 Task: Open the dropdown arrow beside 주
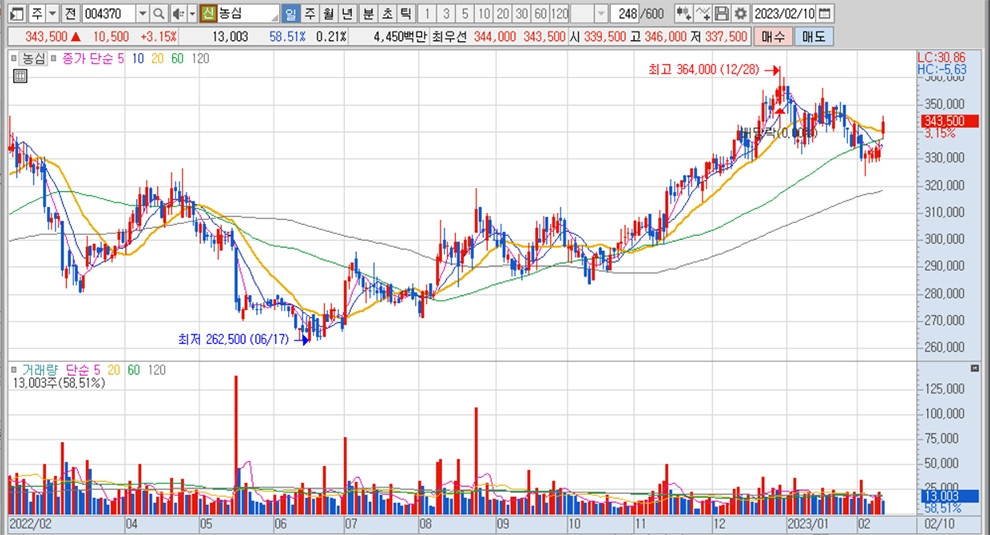tap(53, 14)
